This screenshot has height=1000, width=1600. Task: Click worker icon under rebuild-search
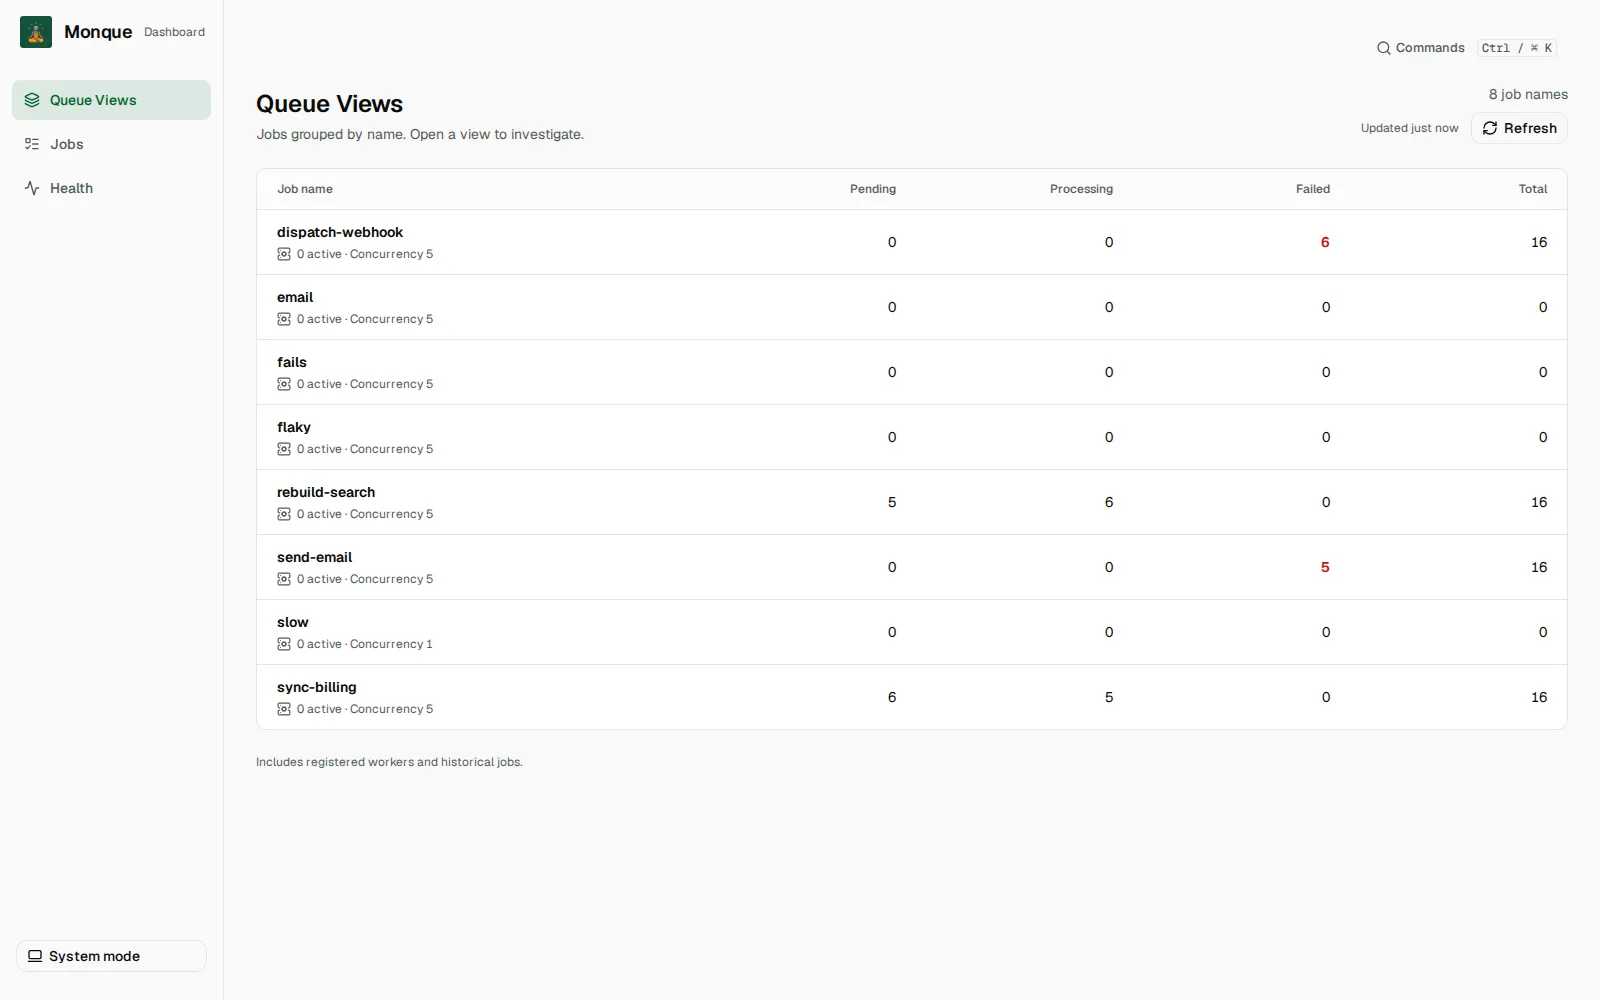coord(284,514)
